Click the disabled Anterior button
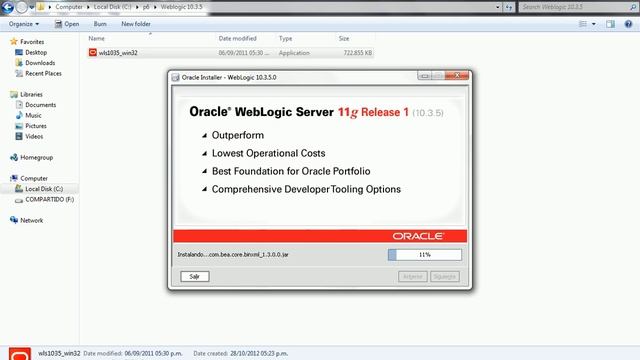This screenshot has width=640, height=360. coord(413,276)
